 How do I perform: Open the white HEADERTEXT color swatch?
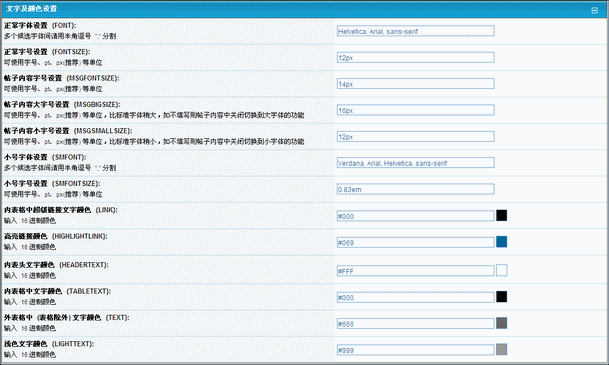[501, 270]
